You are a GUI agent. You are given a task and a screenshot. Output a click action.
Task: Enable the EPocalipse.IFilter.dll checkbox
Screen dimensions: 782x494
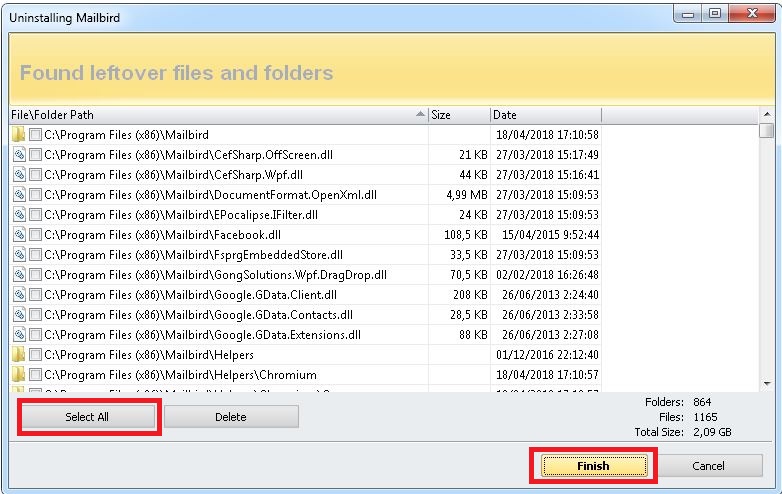coord(35,214)
